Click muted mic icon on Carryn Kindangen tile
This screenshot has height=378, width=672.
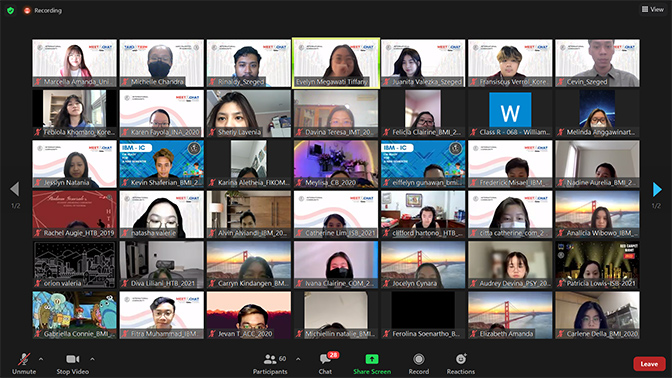212,283
